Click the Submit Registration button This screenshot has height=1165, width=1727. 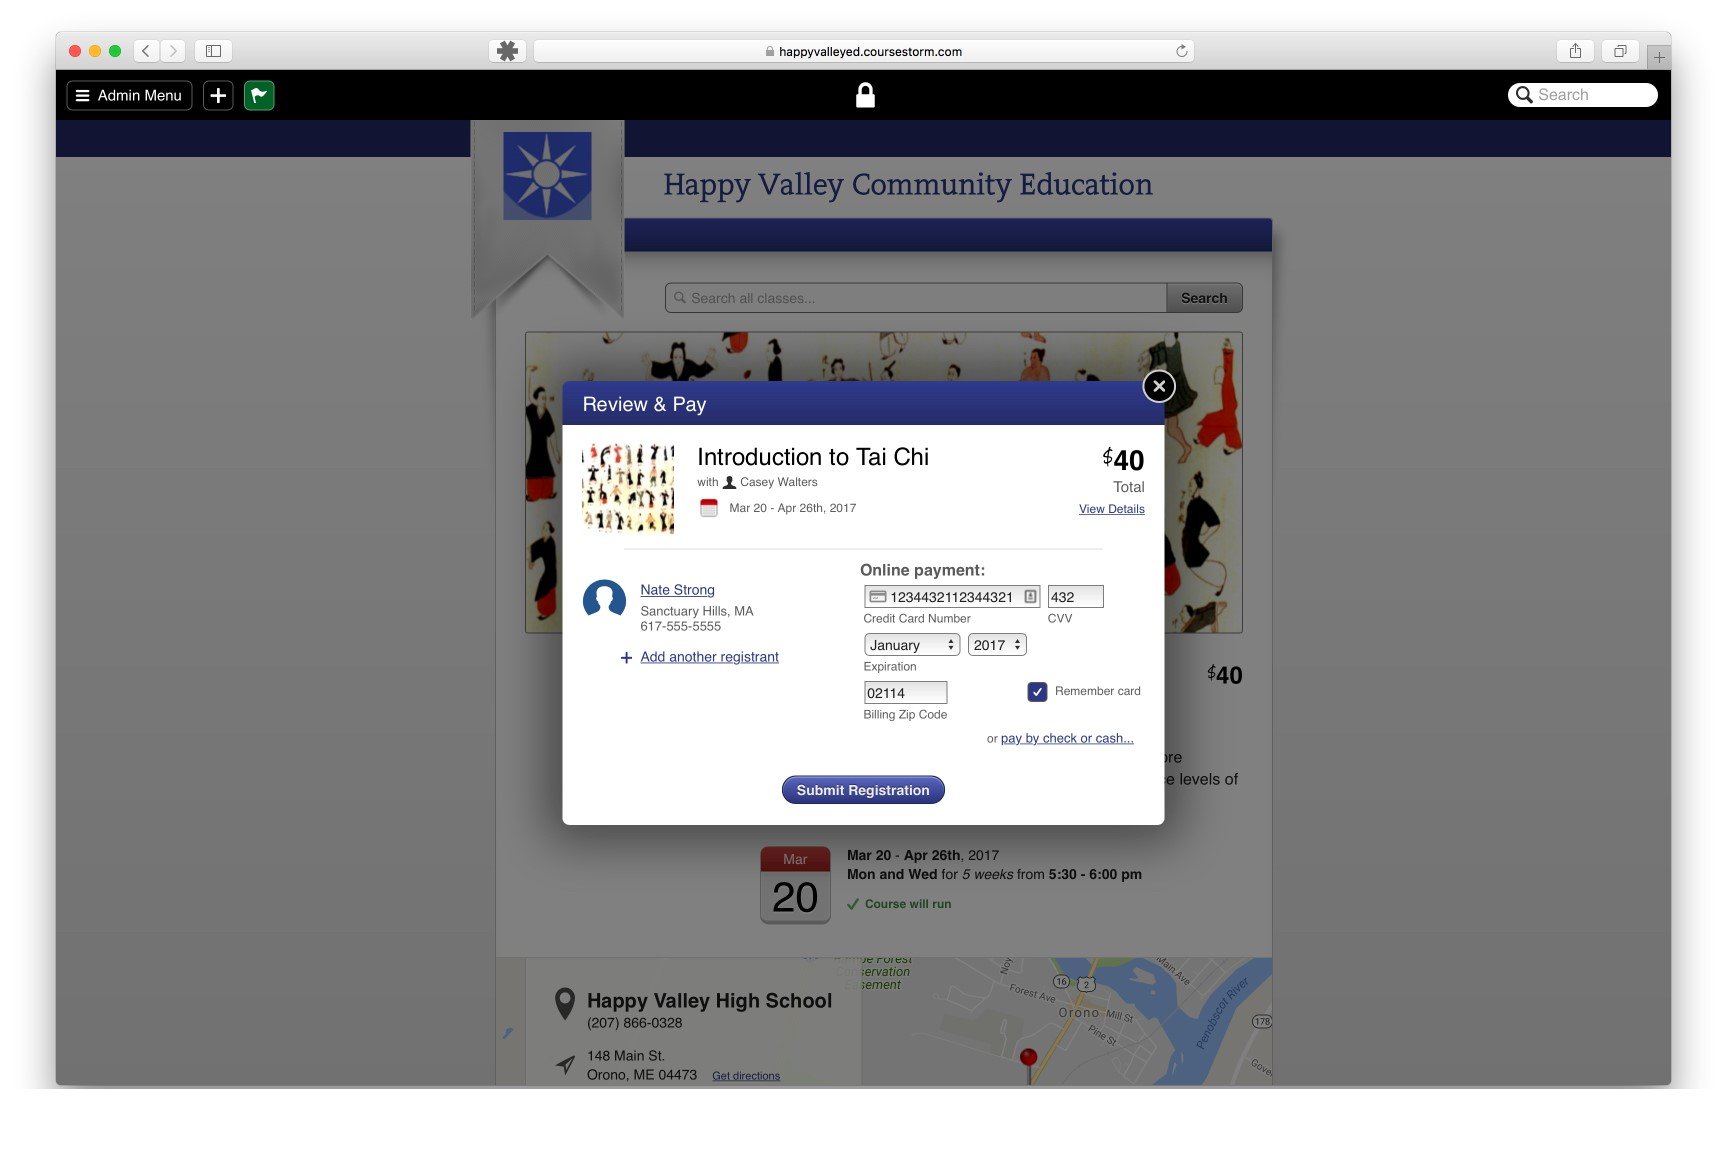(x=863, y=790)
